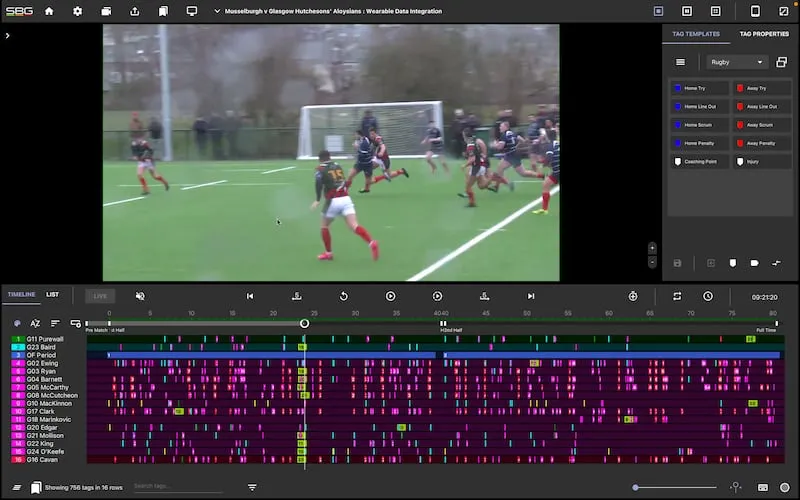Click the clock icon beside the timecode
This screenshot has height=500, width=800.
pyautogui.click(x=708, y=296)
